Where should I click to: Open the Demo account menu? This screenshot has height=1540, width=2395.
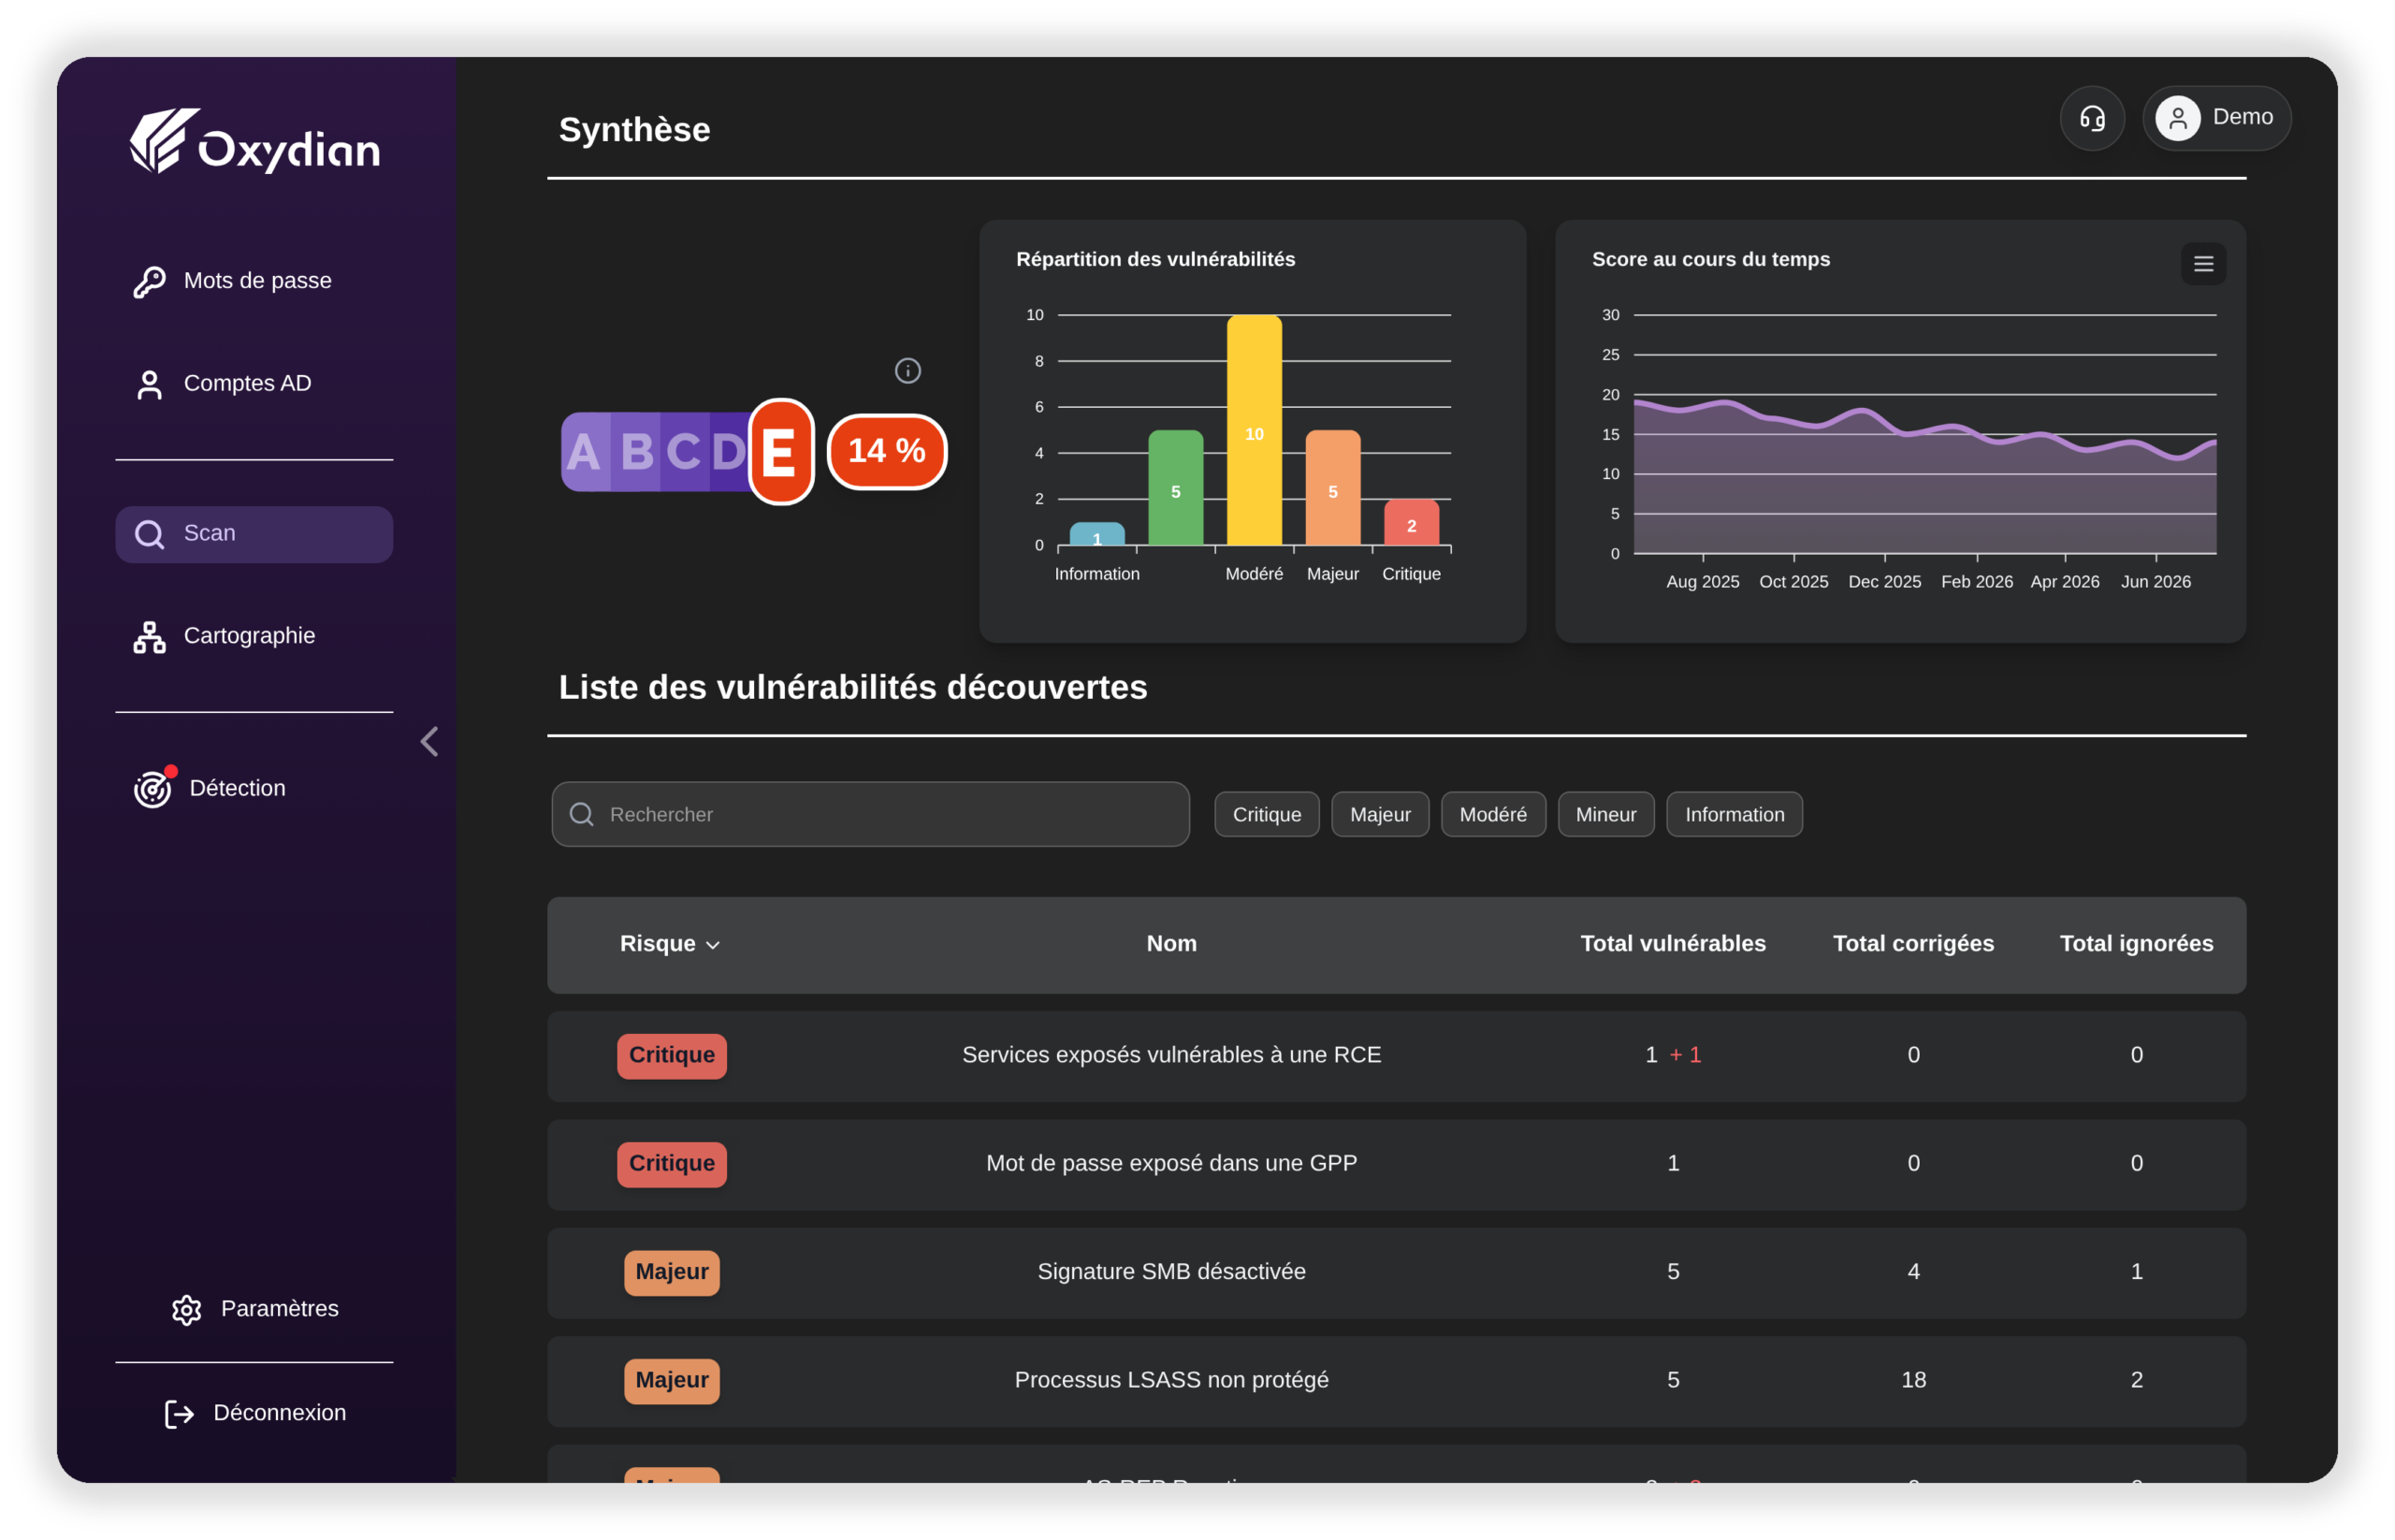click(2216, 118)
